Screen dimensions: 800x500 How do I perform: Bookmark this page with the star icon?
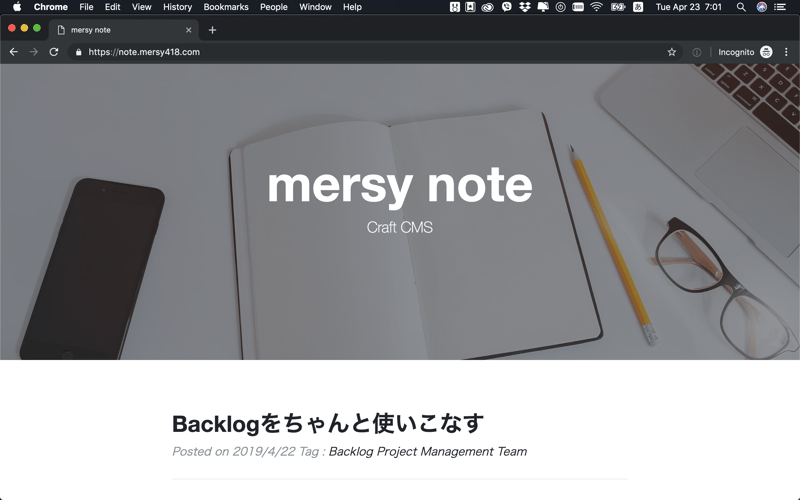(672, 52)
